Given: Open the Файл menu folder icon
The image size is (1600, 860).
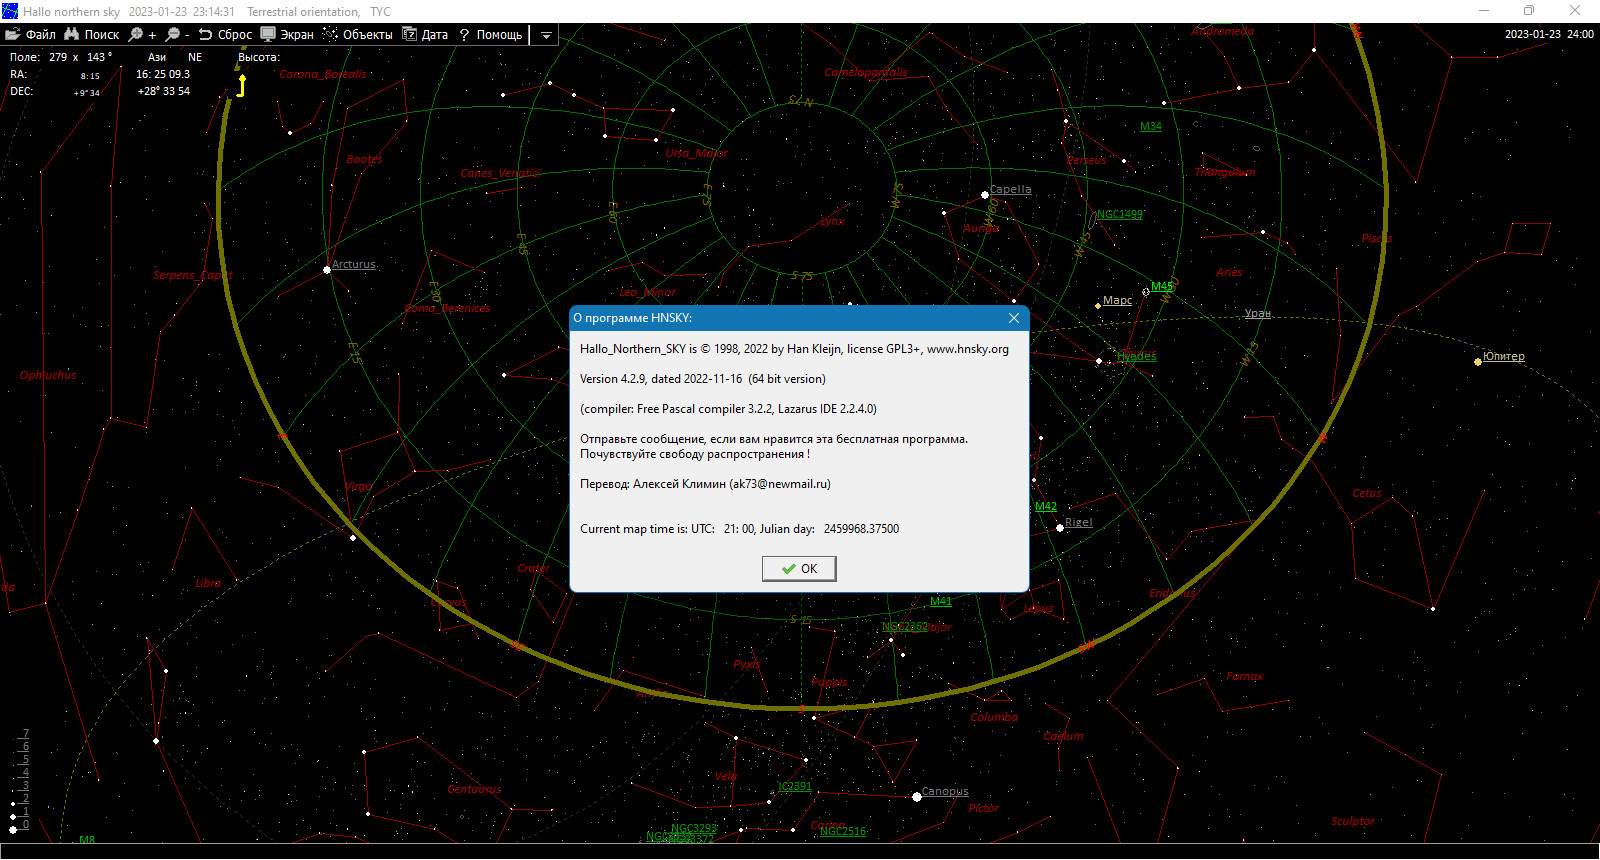Looking at the screenshot, I should tap(13, 34).
